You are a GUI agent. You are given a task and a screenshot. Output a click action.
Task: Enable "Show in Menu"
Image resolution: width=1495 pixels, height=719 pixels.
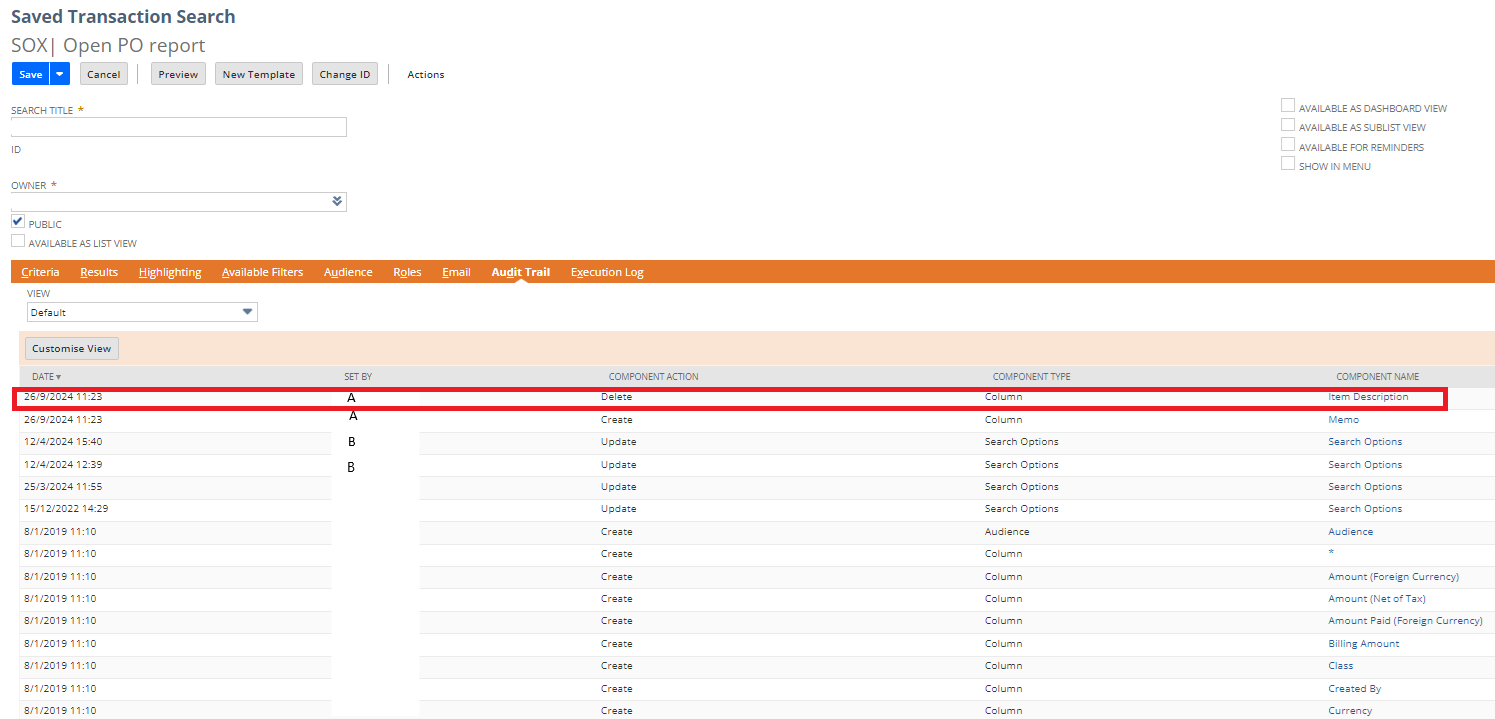pos(1288,162)
